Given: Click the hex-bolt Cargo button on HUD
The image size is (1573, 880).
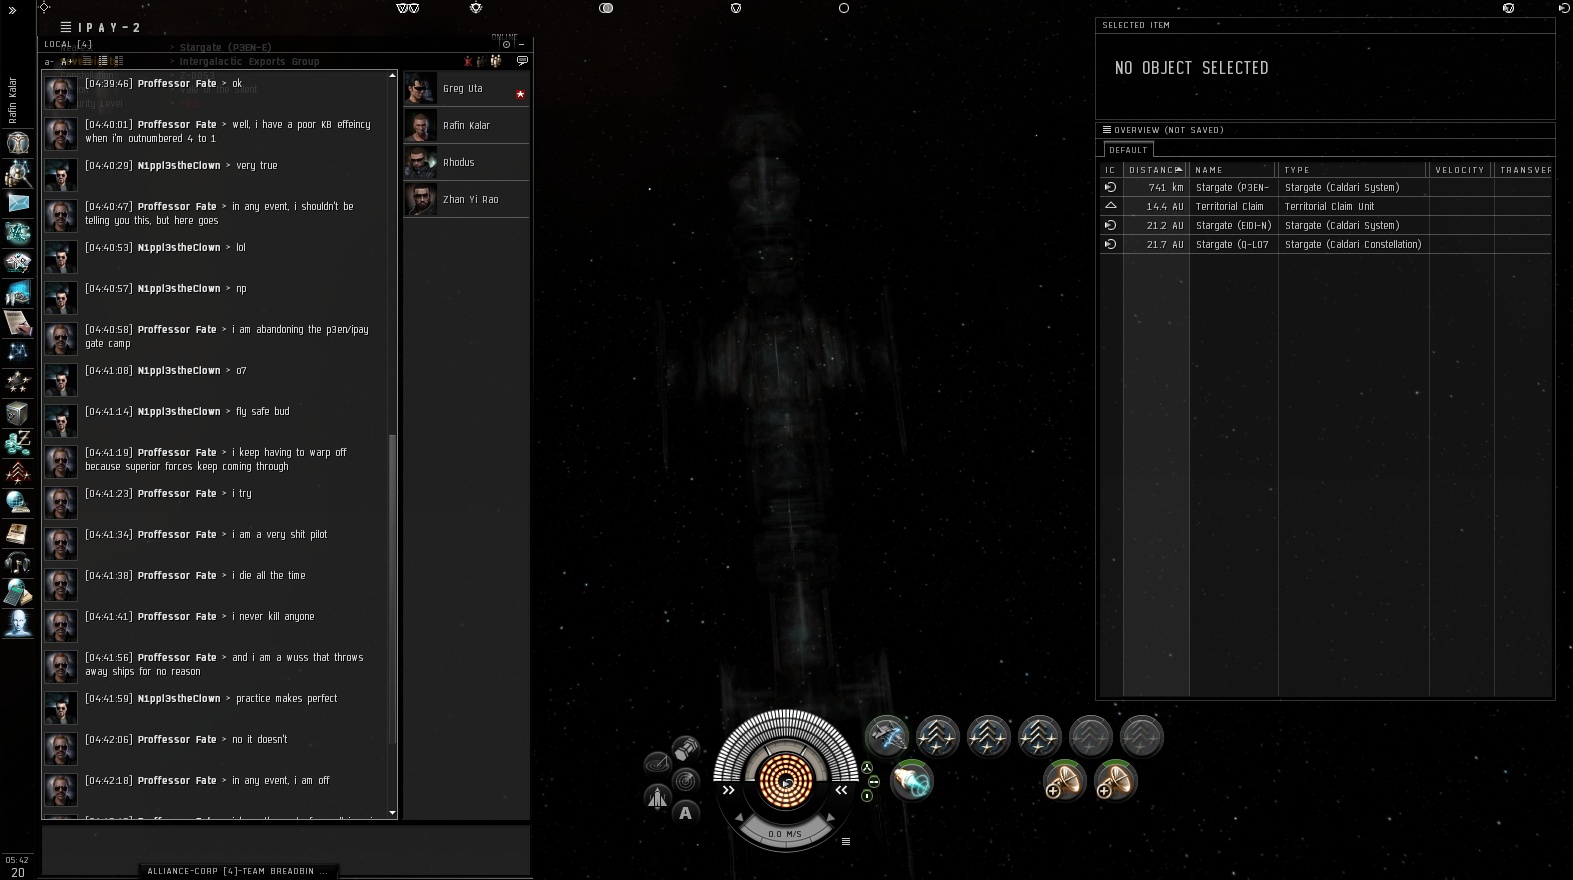Looking at the screenshot, I should 685,748.
